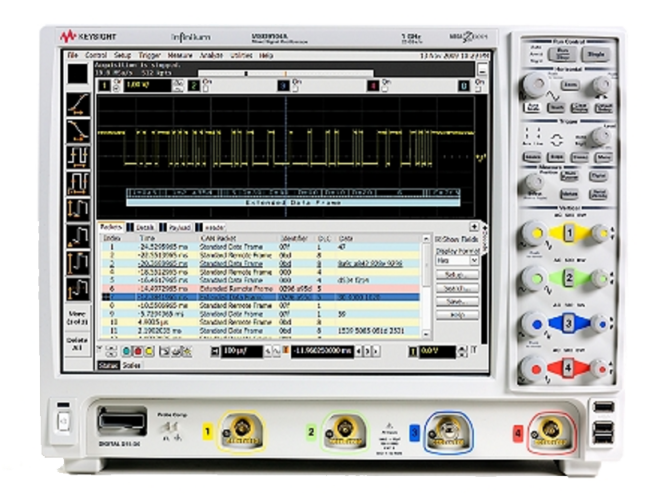Screen dimensions: 661x500
Task: Push the power button on front panel
Action: (x=63, y=420)
